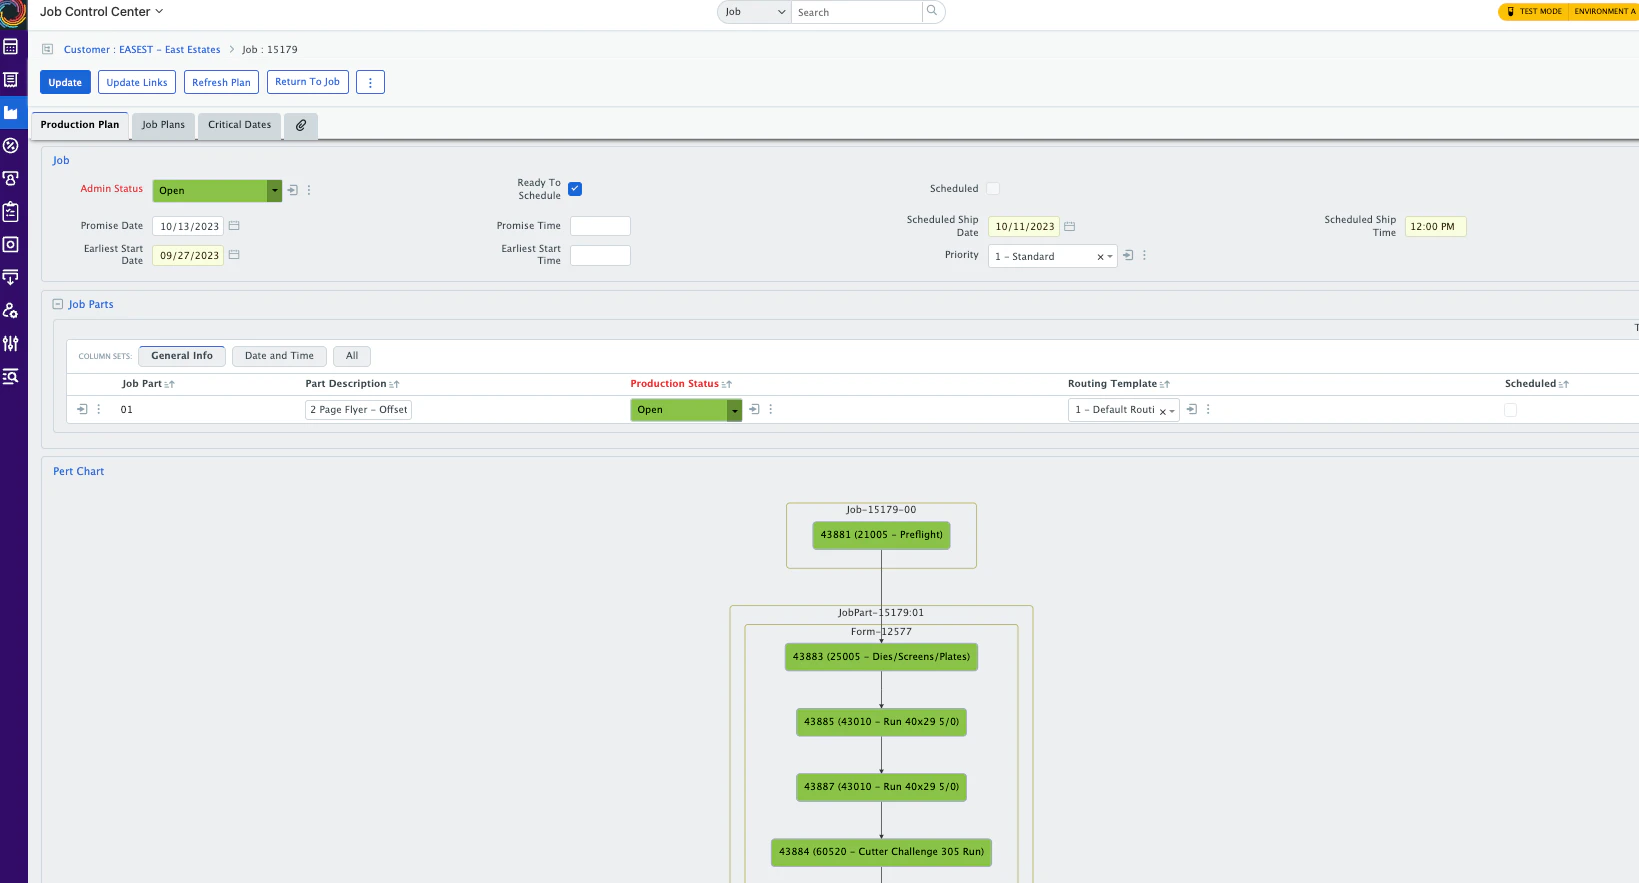Toggle the Ready To Schedule checkbox
The width and height of the screenshot is (1639, 883).
(575, 189)
